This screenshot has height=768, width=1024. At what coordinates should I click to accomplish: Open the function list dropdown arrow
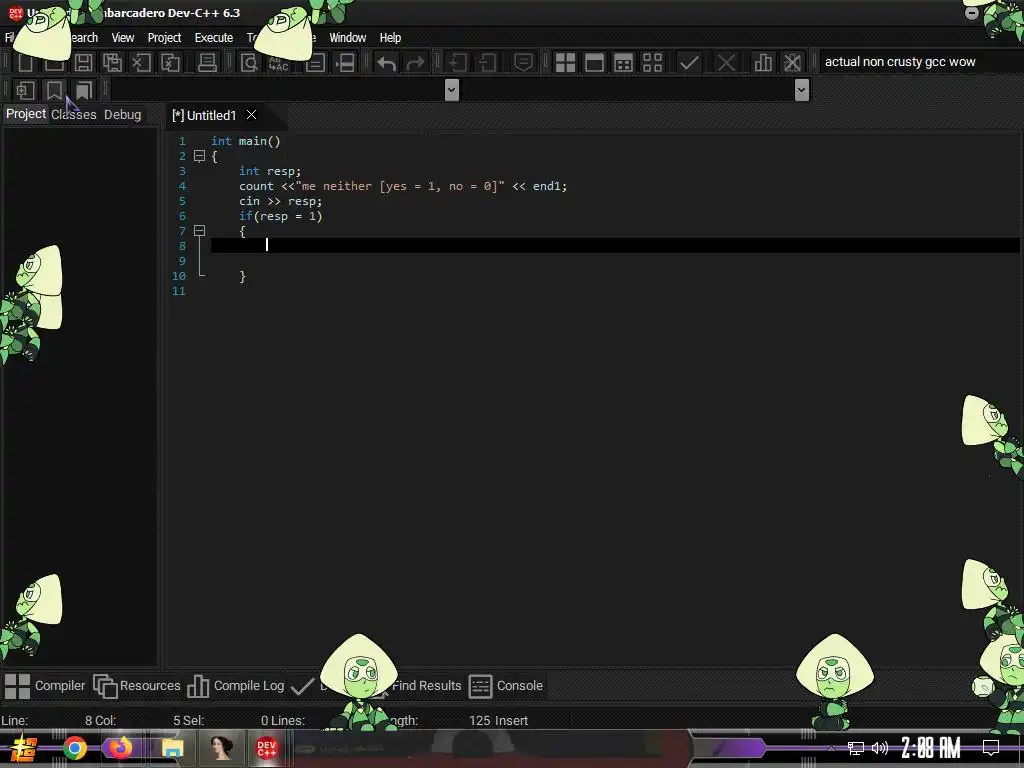point(802,89)
